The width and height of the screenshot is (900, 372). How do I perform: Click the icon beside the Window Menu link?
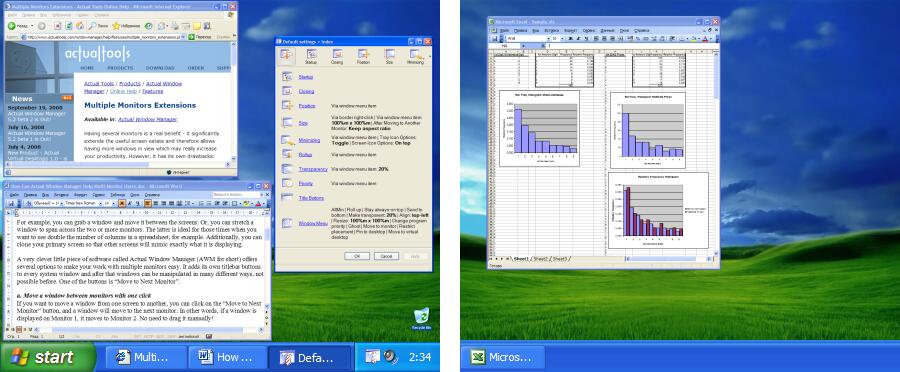(287, 223)
